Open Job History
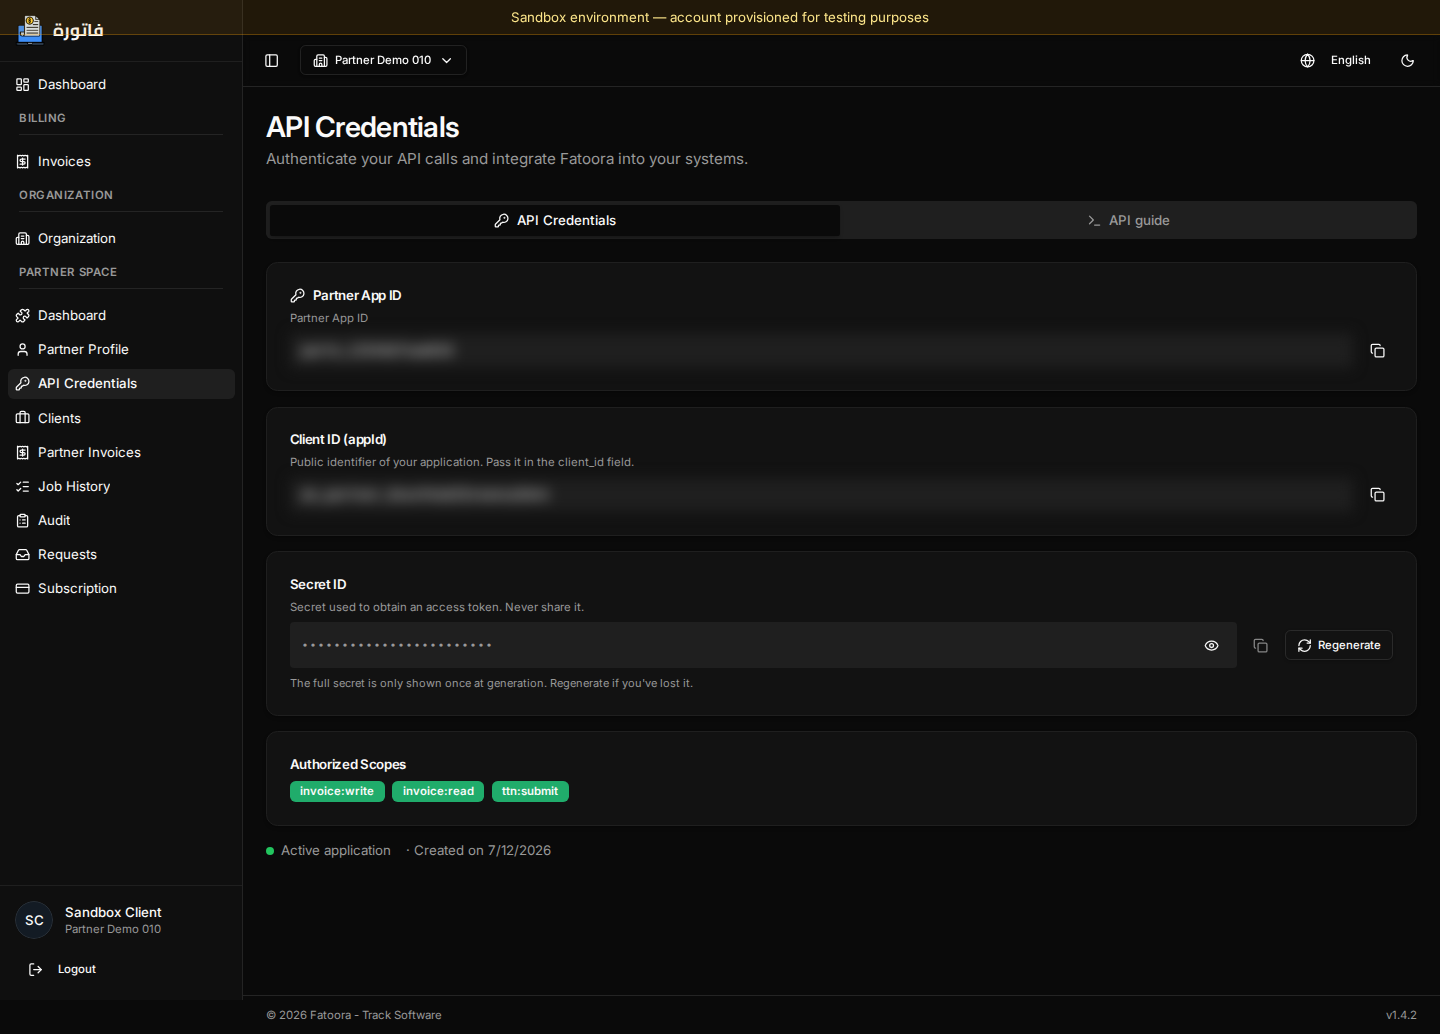The width and height of the screenshot is (1440, 1034). pos(121,486)
